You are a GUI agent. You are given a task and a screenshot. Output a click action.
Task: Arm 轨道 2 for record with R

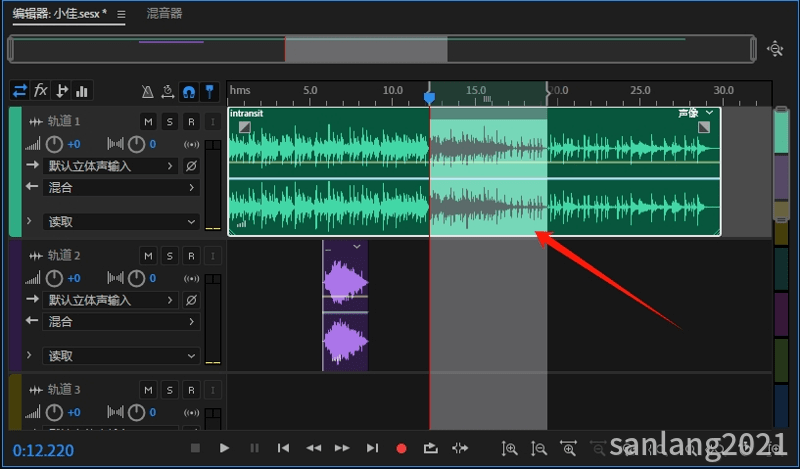pos(191,256)
